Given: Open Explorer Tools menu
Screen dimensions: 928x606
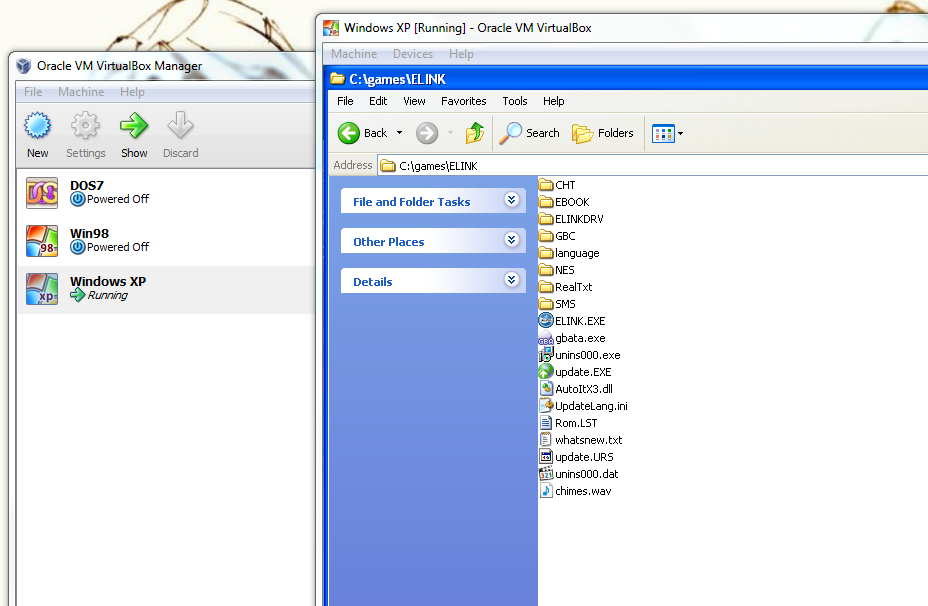Looking at the screenshot, I should [514, 101].
